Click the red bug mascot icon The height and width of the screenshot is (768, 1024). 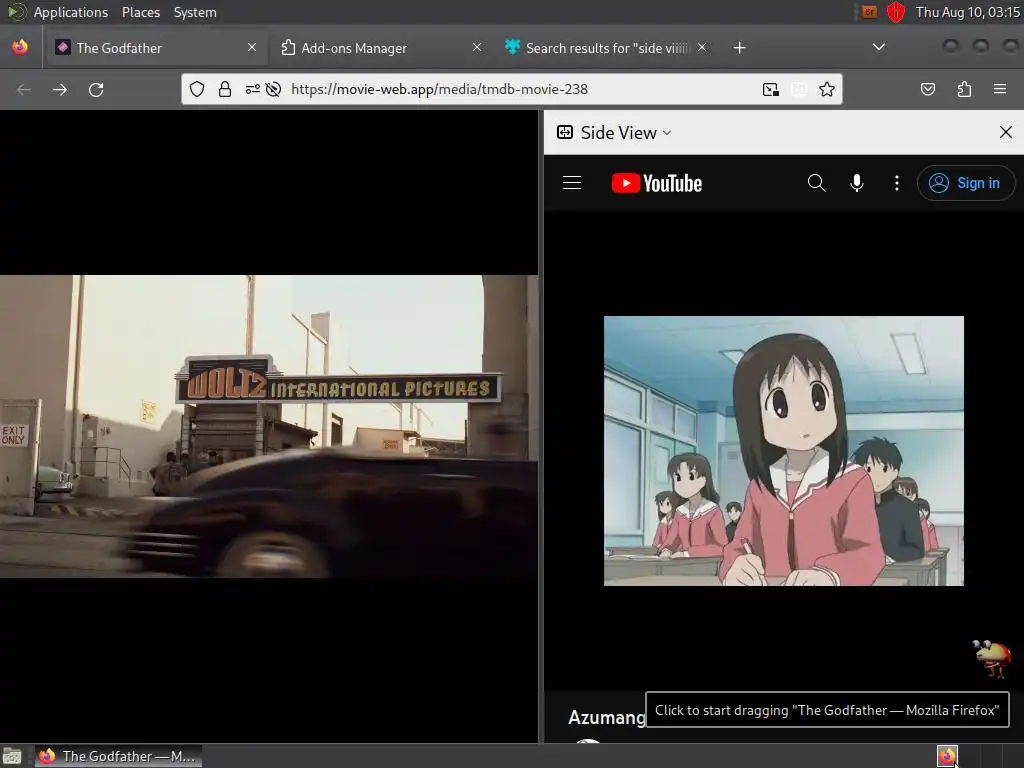click(x=992, y=658)
